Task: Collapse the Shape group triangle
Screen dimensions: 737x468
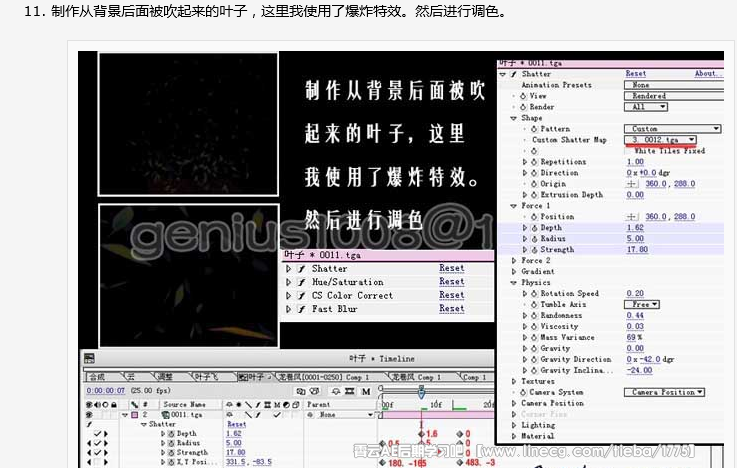Action: [514, 118]
